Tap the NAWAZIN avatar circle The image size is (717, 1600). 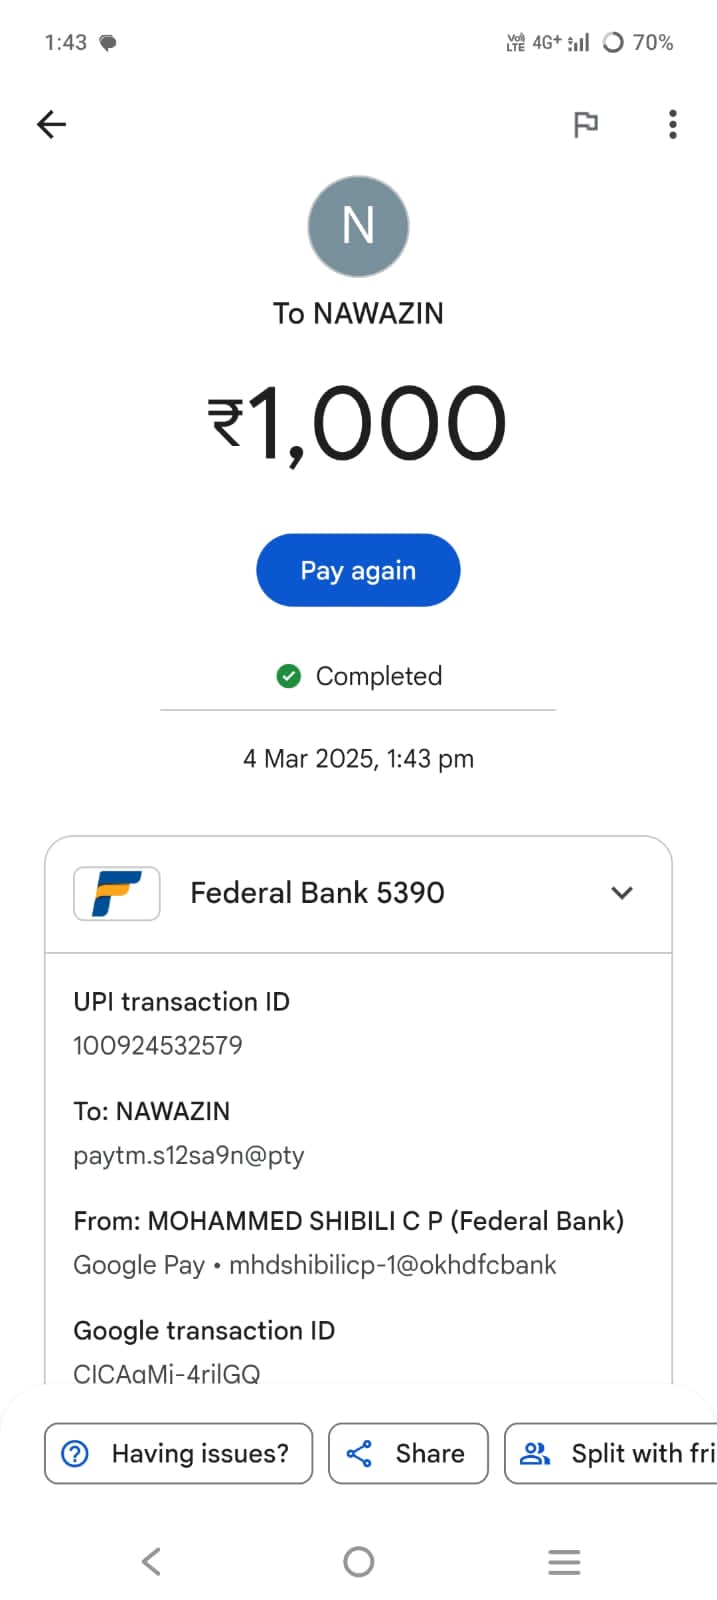358,226
